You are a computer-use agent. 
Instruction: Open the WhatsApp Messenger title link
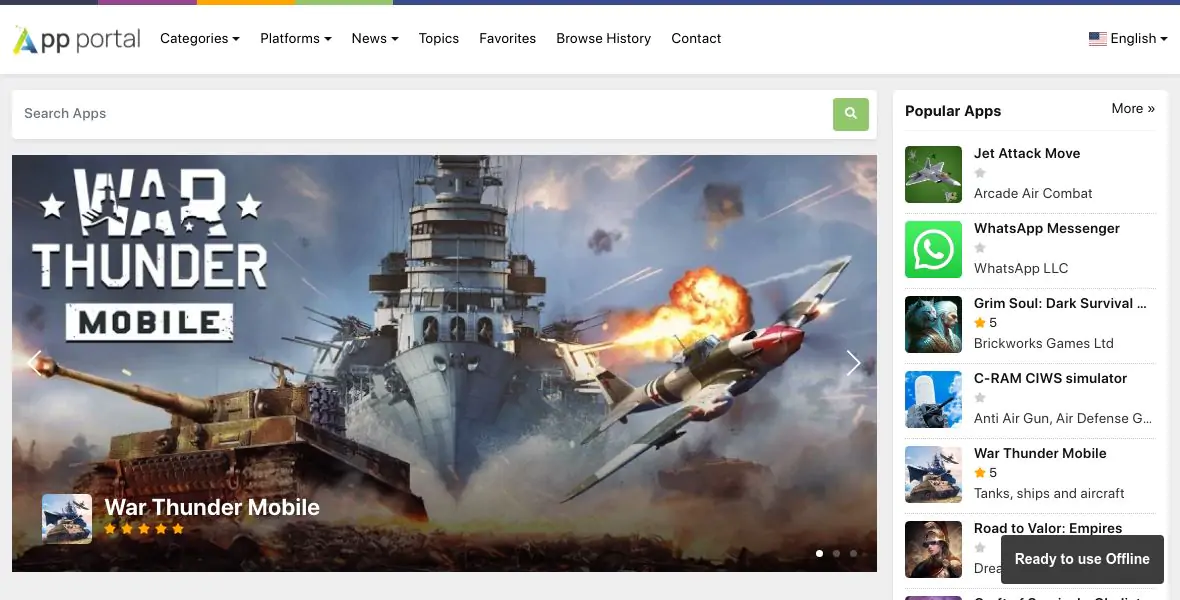1047,228
